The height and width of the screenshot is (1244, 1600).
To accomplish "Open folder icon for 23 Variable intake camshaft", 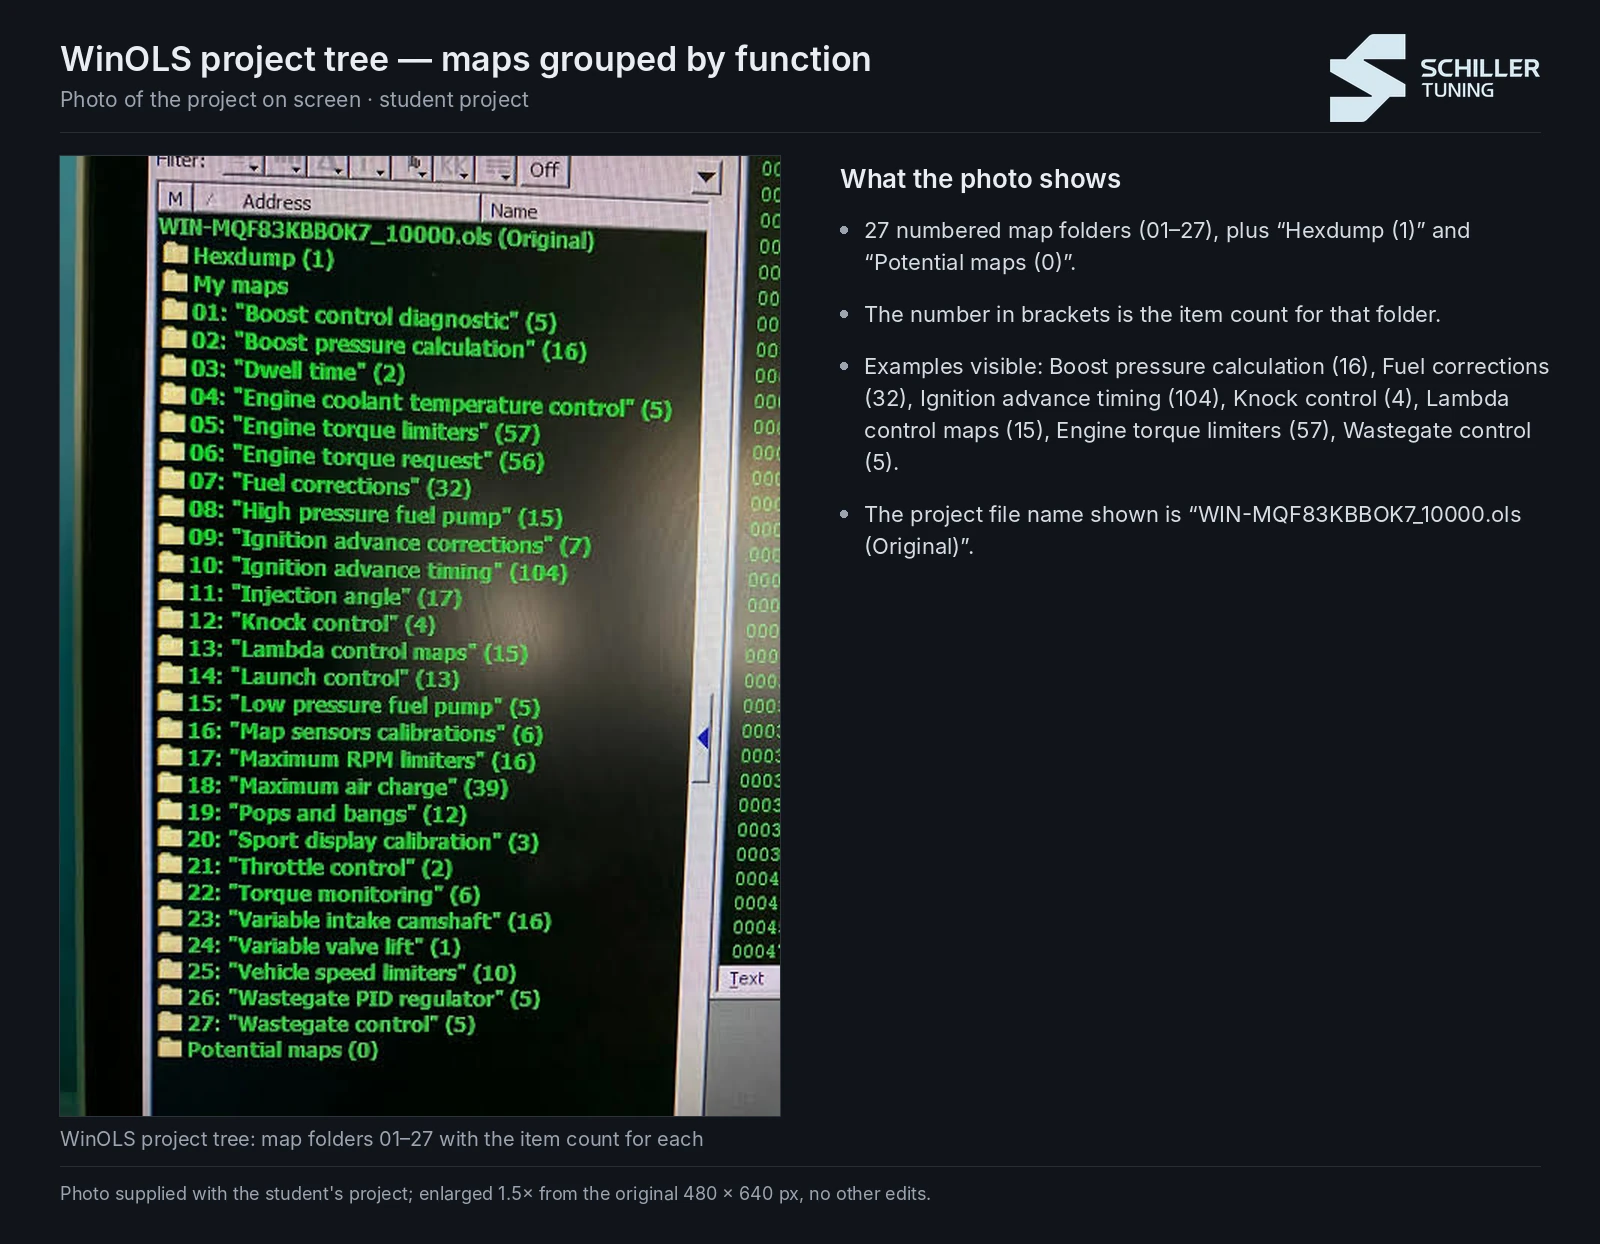I will (171, 918).
